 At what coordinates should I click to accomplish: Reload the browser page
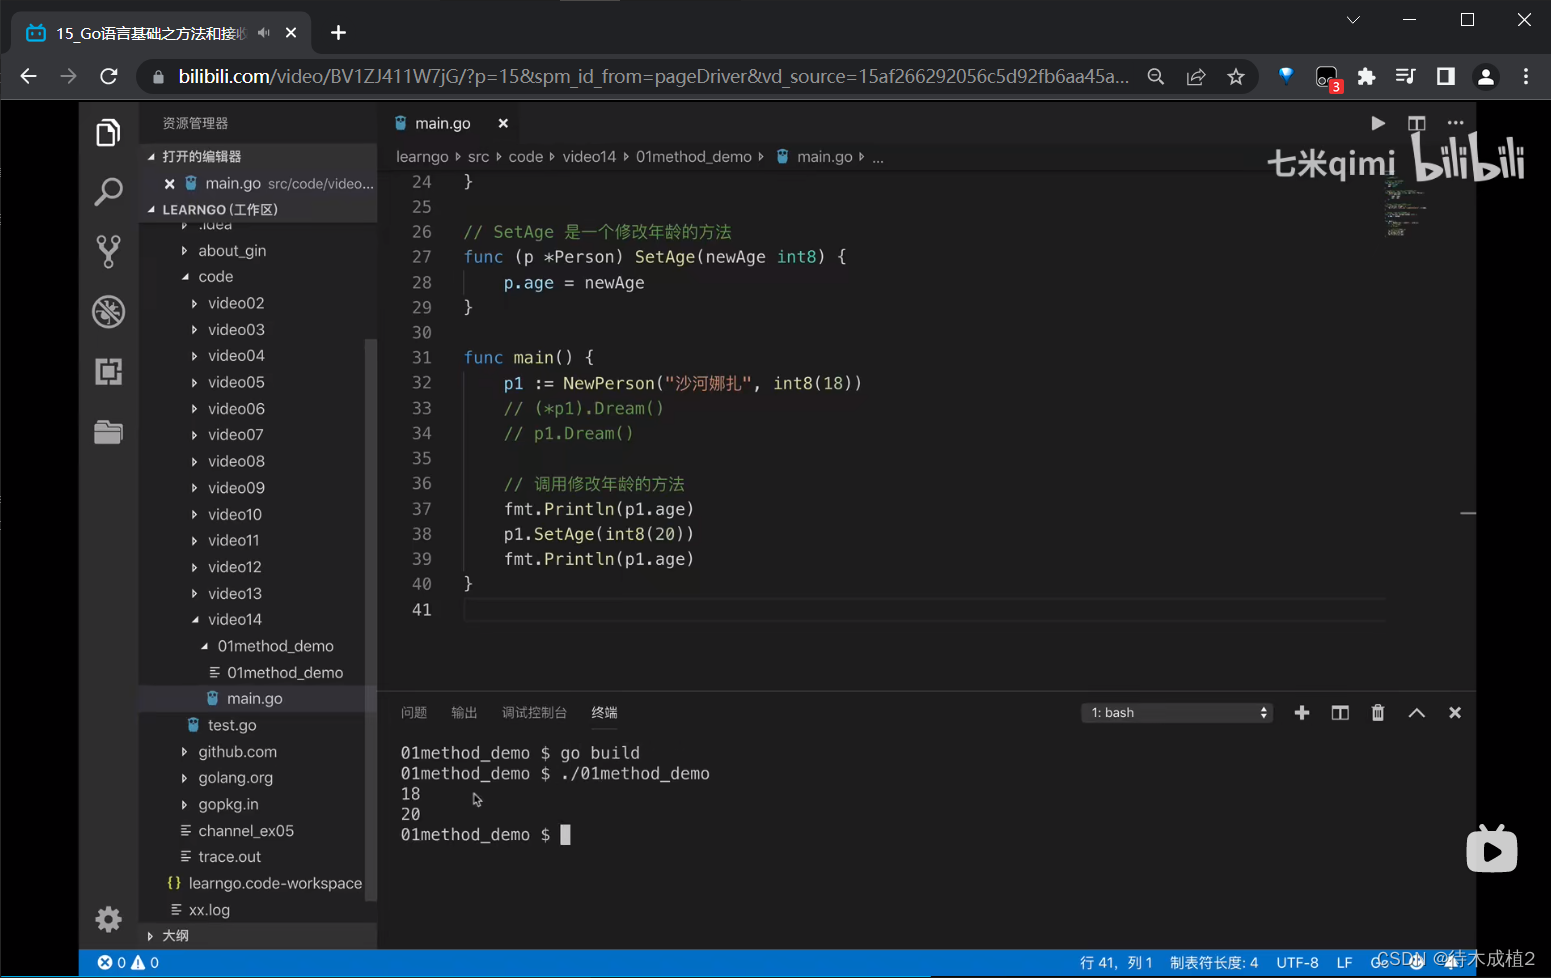[x=109, y=76]
